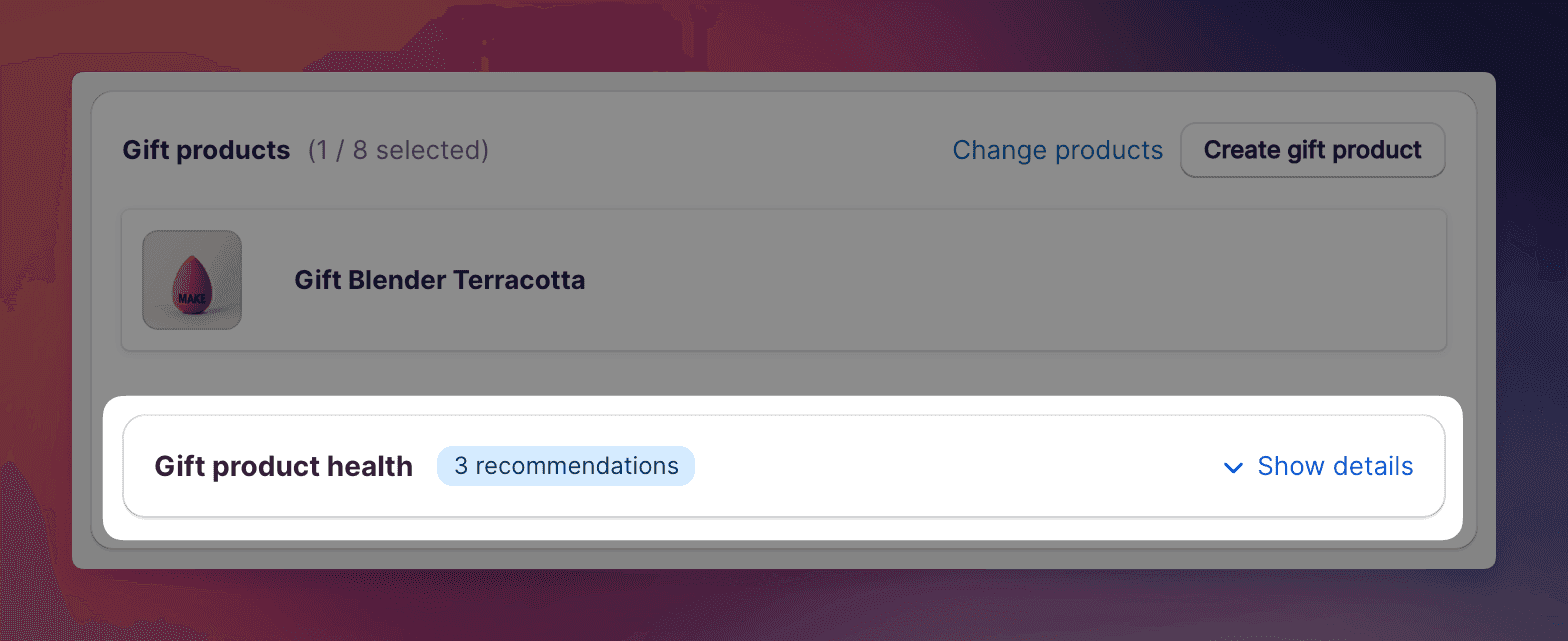Select the Gift Blender Terracotta product name
The image size is (1568, 641).
[x=439, y=280]
